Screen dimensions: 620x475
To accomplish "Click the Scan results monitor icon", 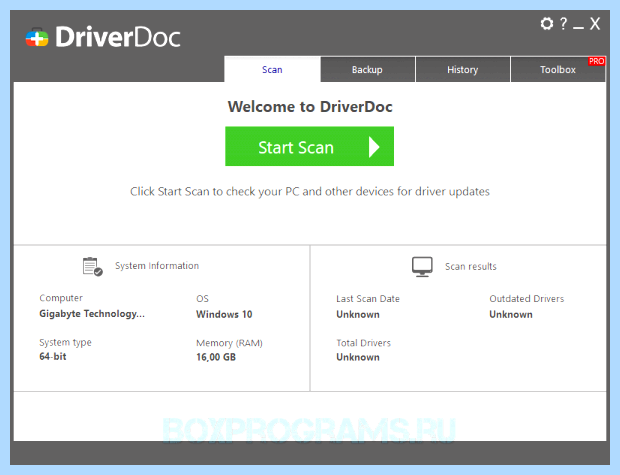I will coord(422,267).
